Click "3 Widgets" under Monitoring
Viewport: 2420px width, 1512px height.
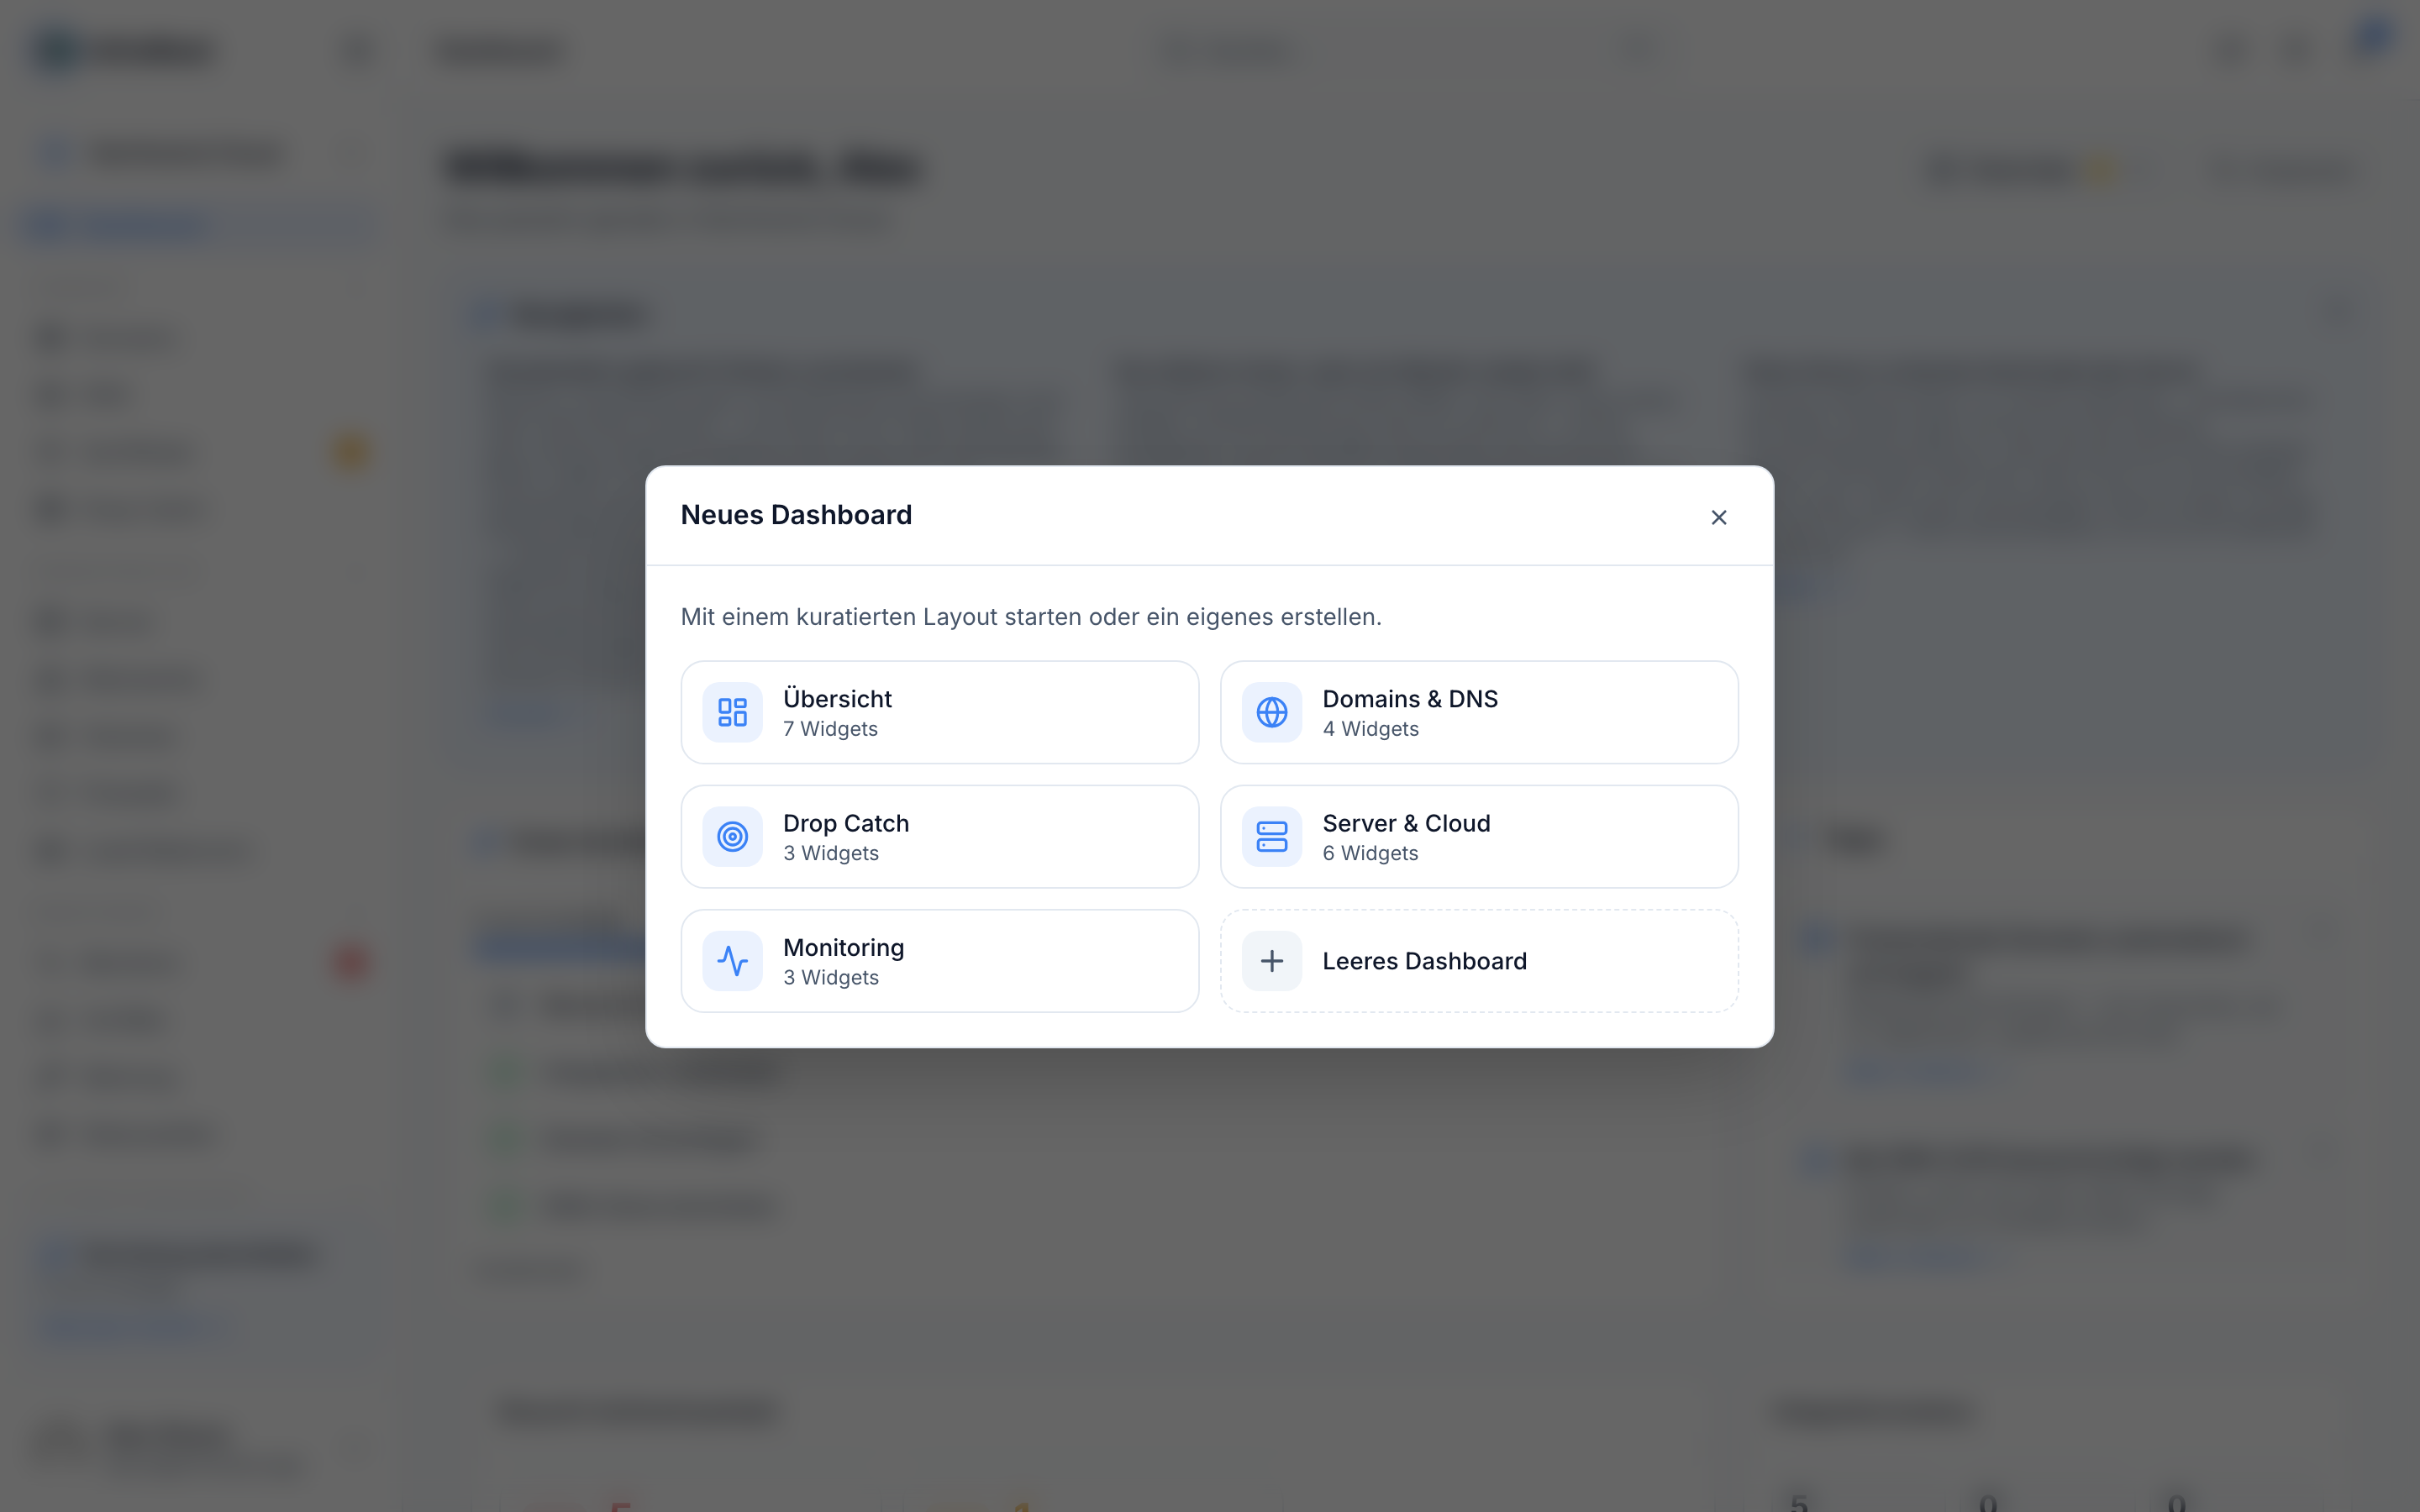pyautogui.click(x=831, y=977)
